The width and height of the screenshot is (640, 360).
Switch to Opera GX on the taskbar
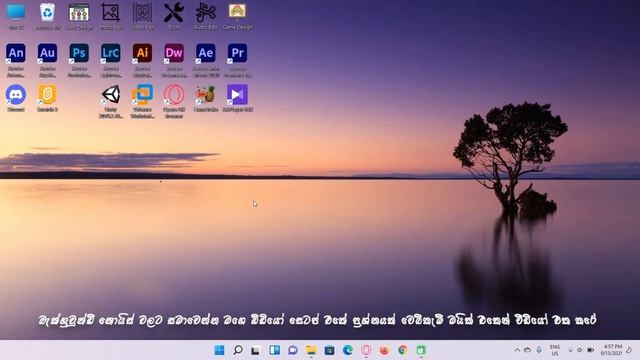click(366, 350)
